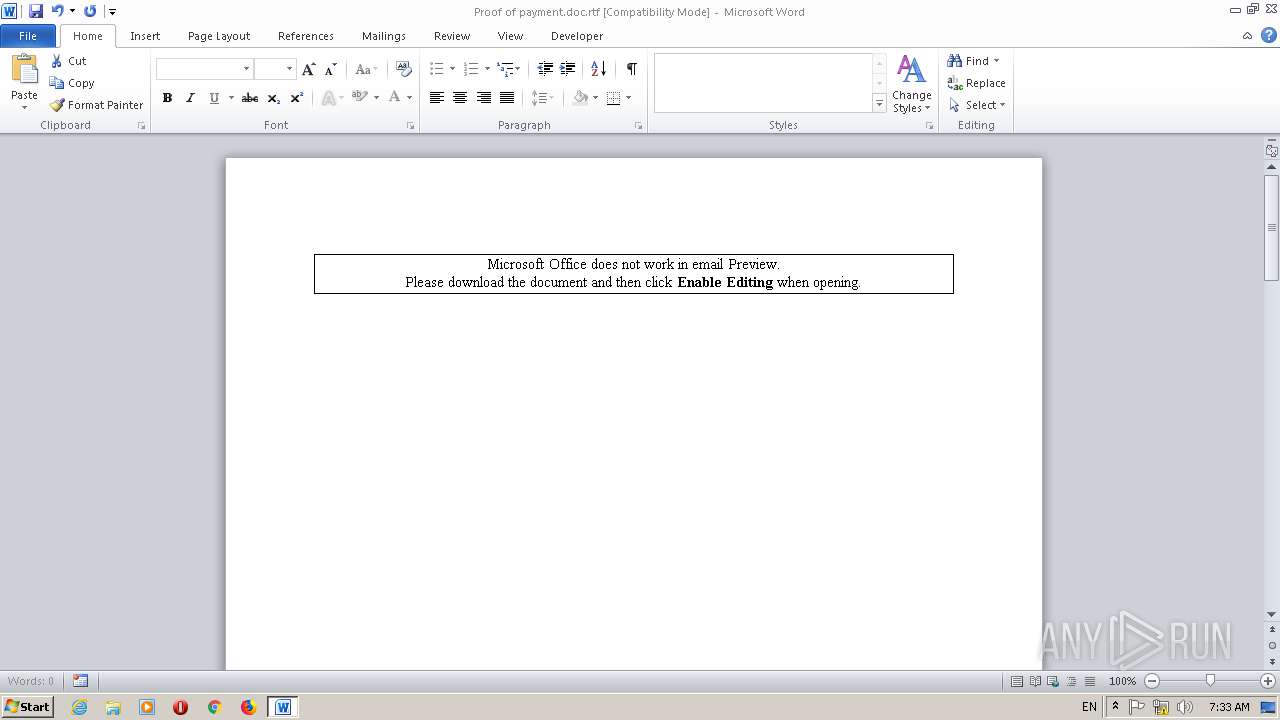Toggle Italic formatting

190,98
